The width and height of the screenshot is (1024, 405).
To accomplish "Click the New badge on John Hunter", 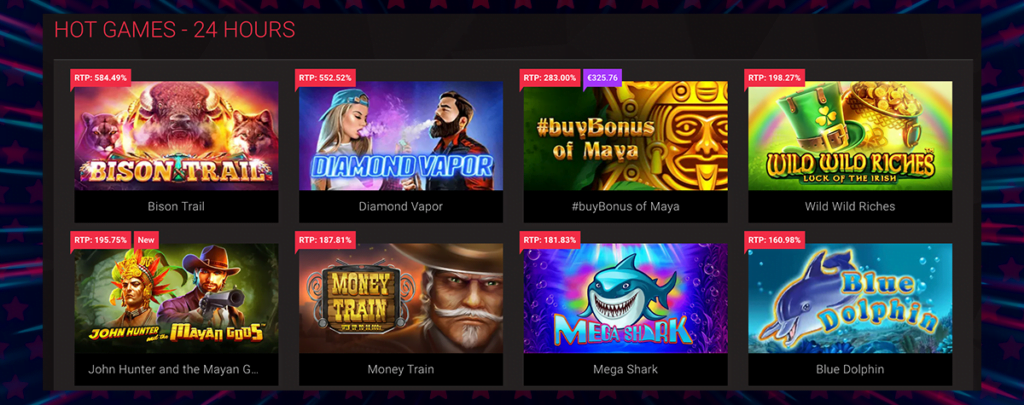I will point(147,240).
